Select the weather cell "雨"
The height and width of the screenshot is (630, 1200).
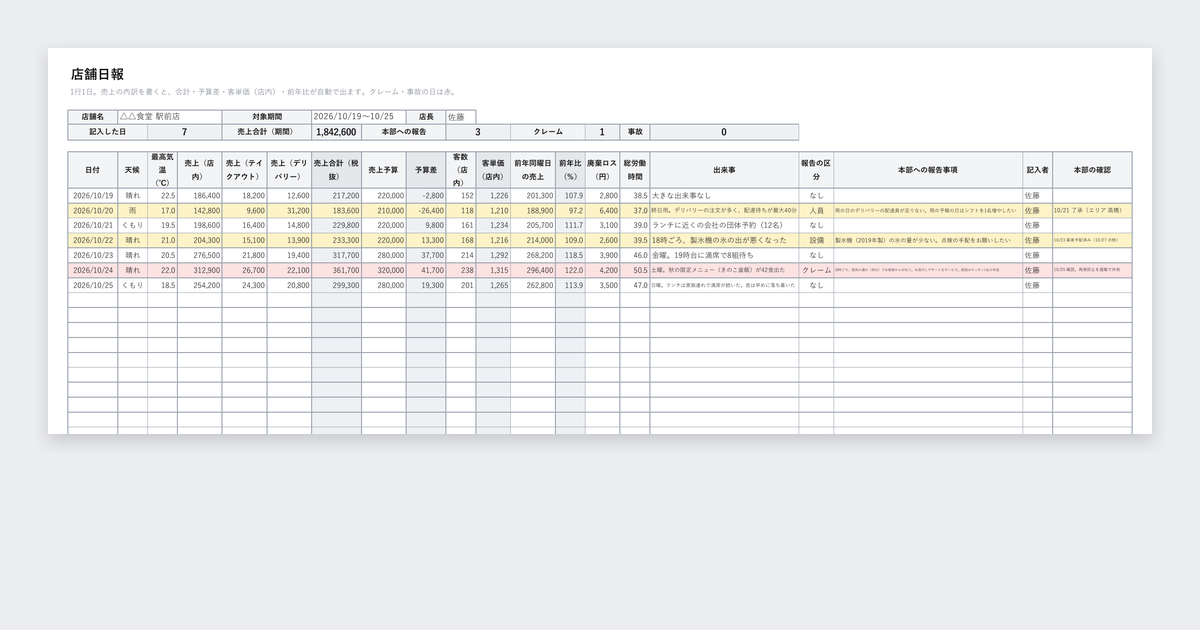click(x=133, y=211)
